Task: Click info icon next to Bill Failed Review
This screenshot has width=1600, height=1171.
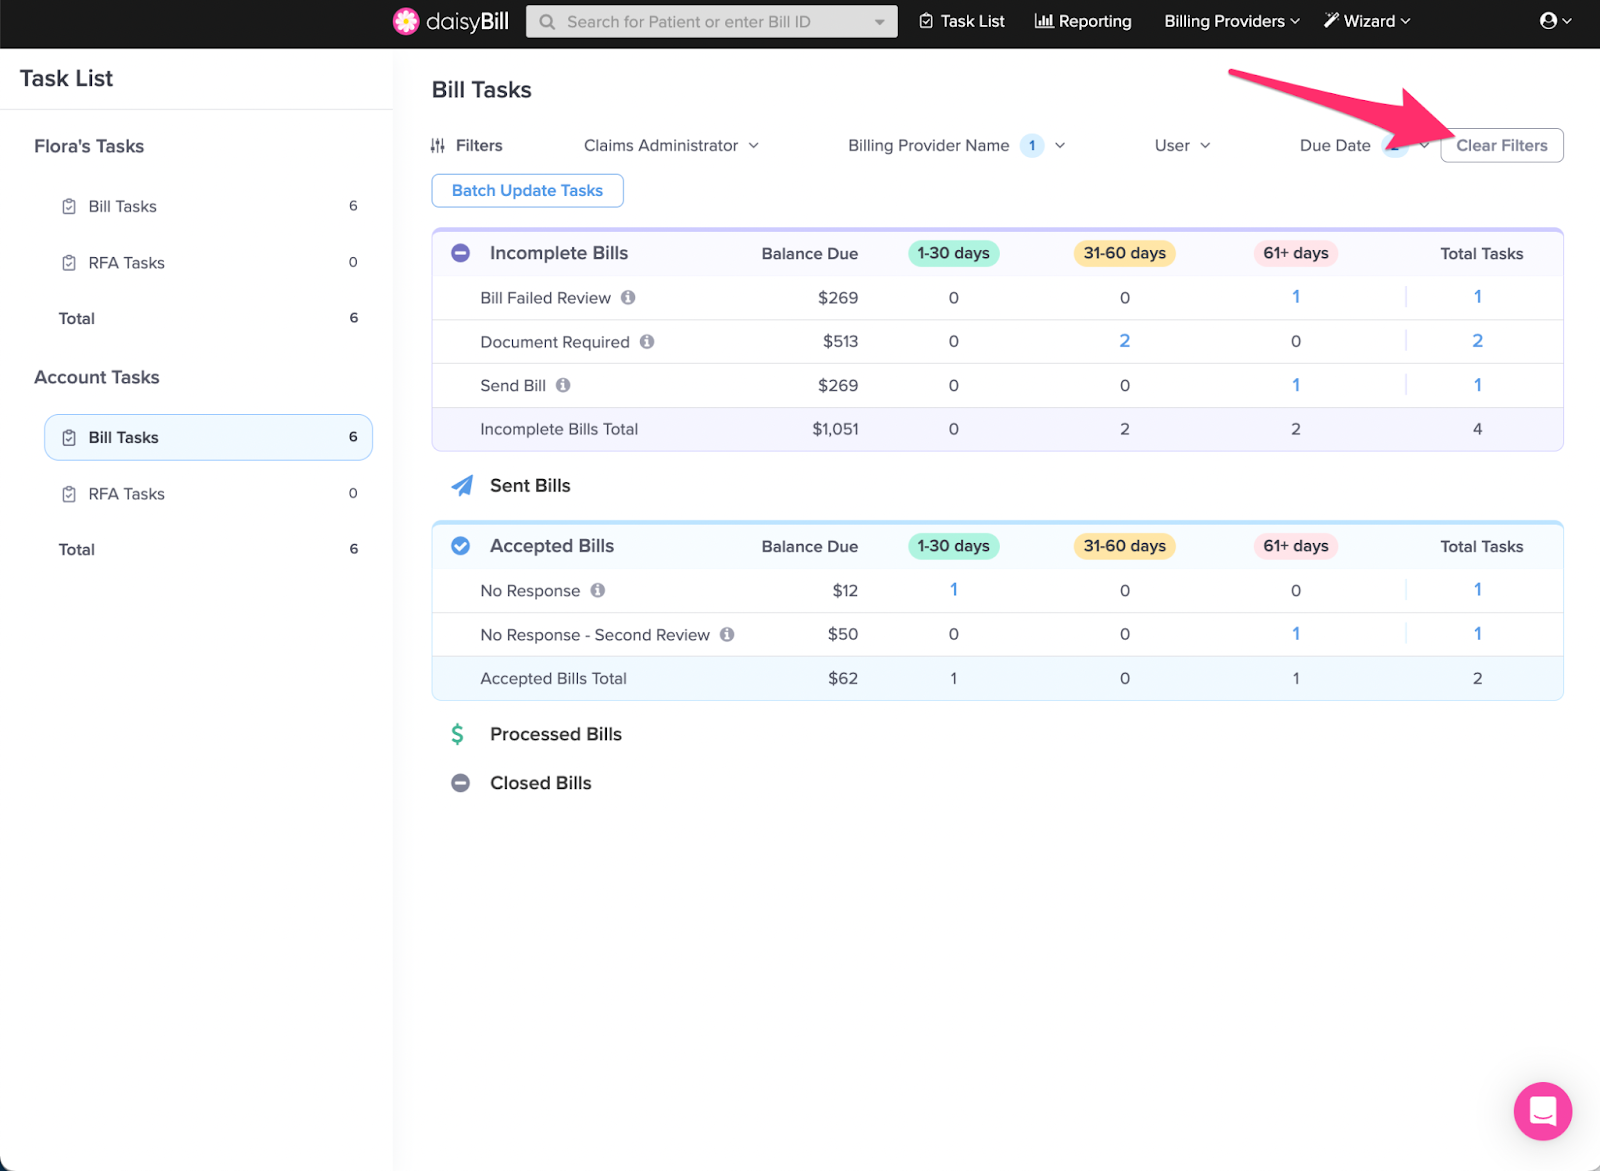Action: pos(628,297)
